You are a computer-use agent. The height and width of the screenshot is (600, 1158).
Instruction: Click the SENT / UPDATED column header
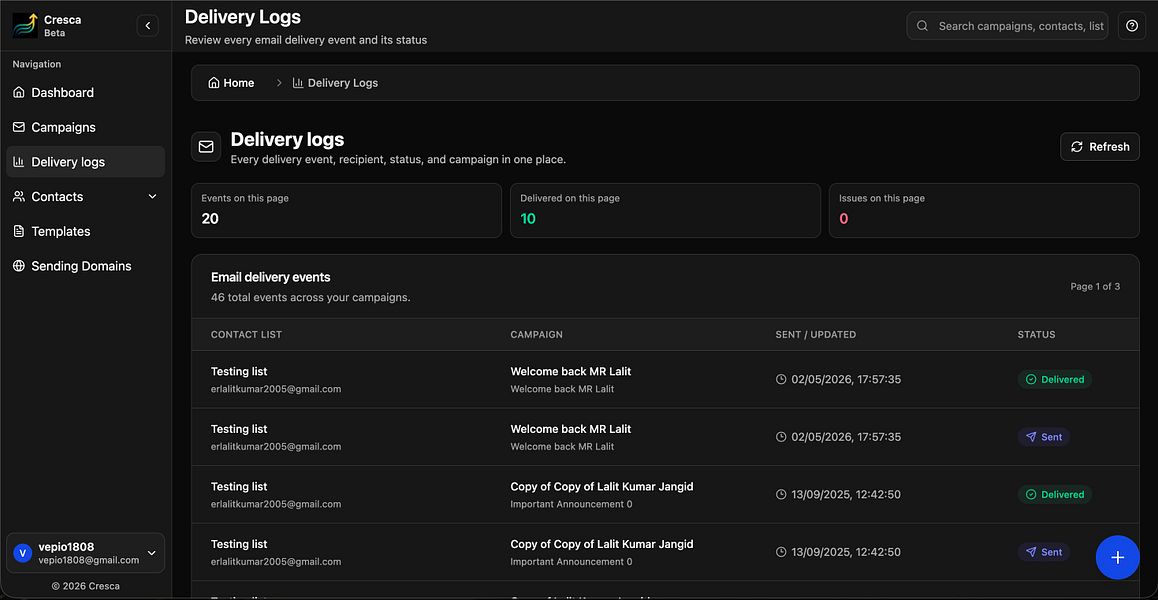click(x=816, y=335)
